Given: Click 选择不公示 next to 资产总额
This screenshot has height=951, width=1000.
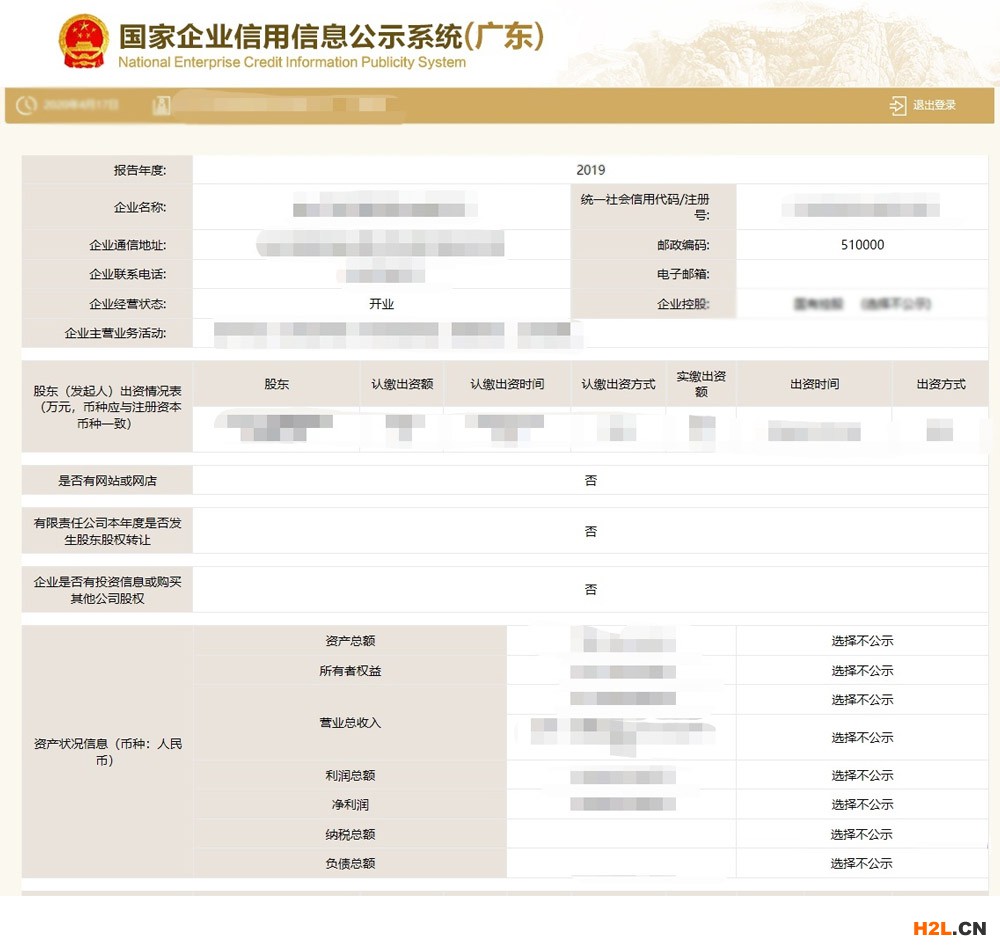Looking at the screenshot, I should 861,641.
